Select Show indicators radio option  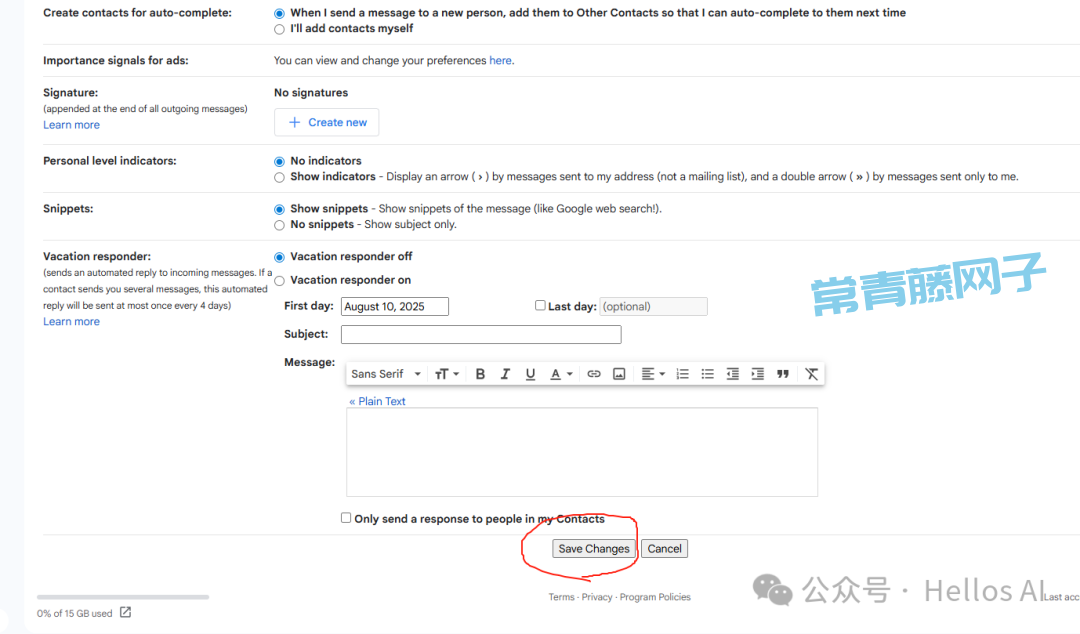tap(279, 177)
